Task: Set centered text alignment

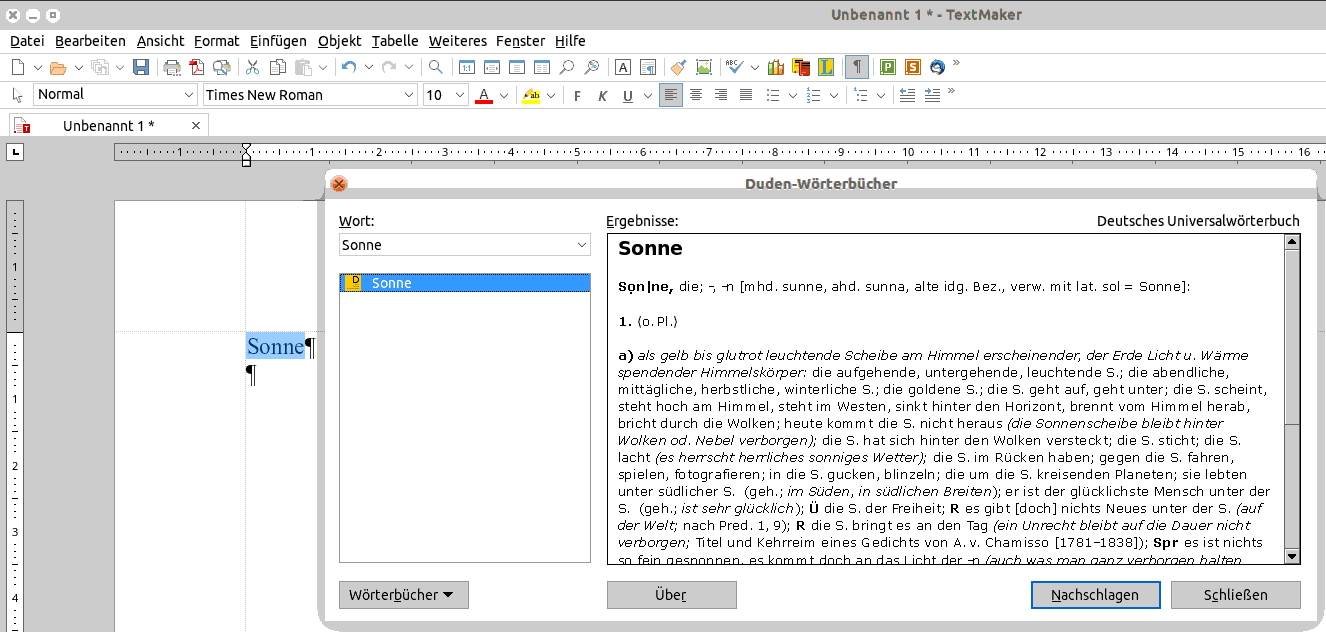Action: (696, 95)
